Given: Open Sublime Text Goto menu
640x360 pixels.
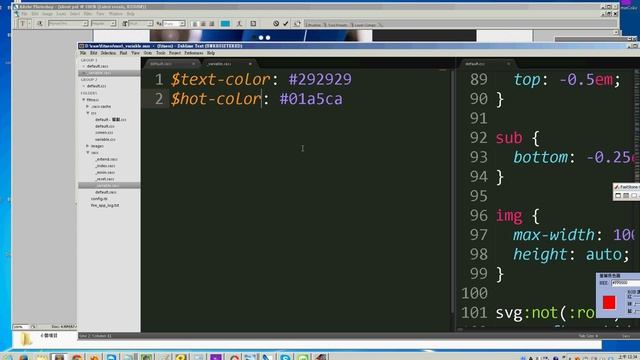Looking at the screenshot, I should point(148,53).
